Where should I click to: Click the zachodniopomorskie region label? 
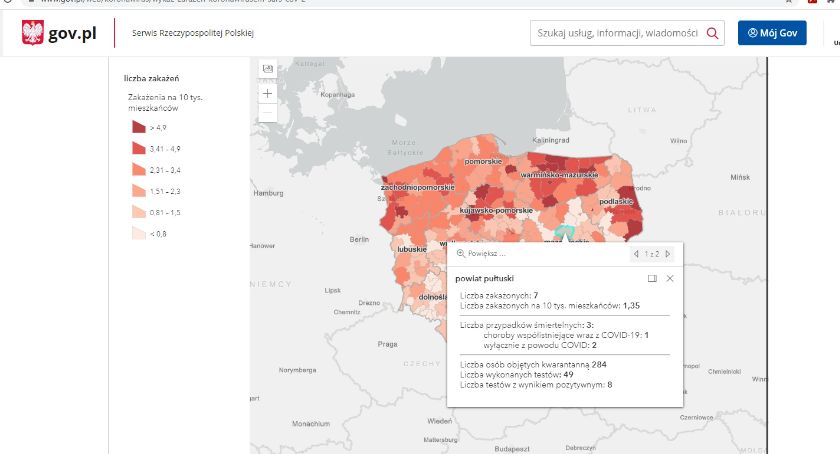coord(417,188)
